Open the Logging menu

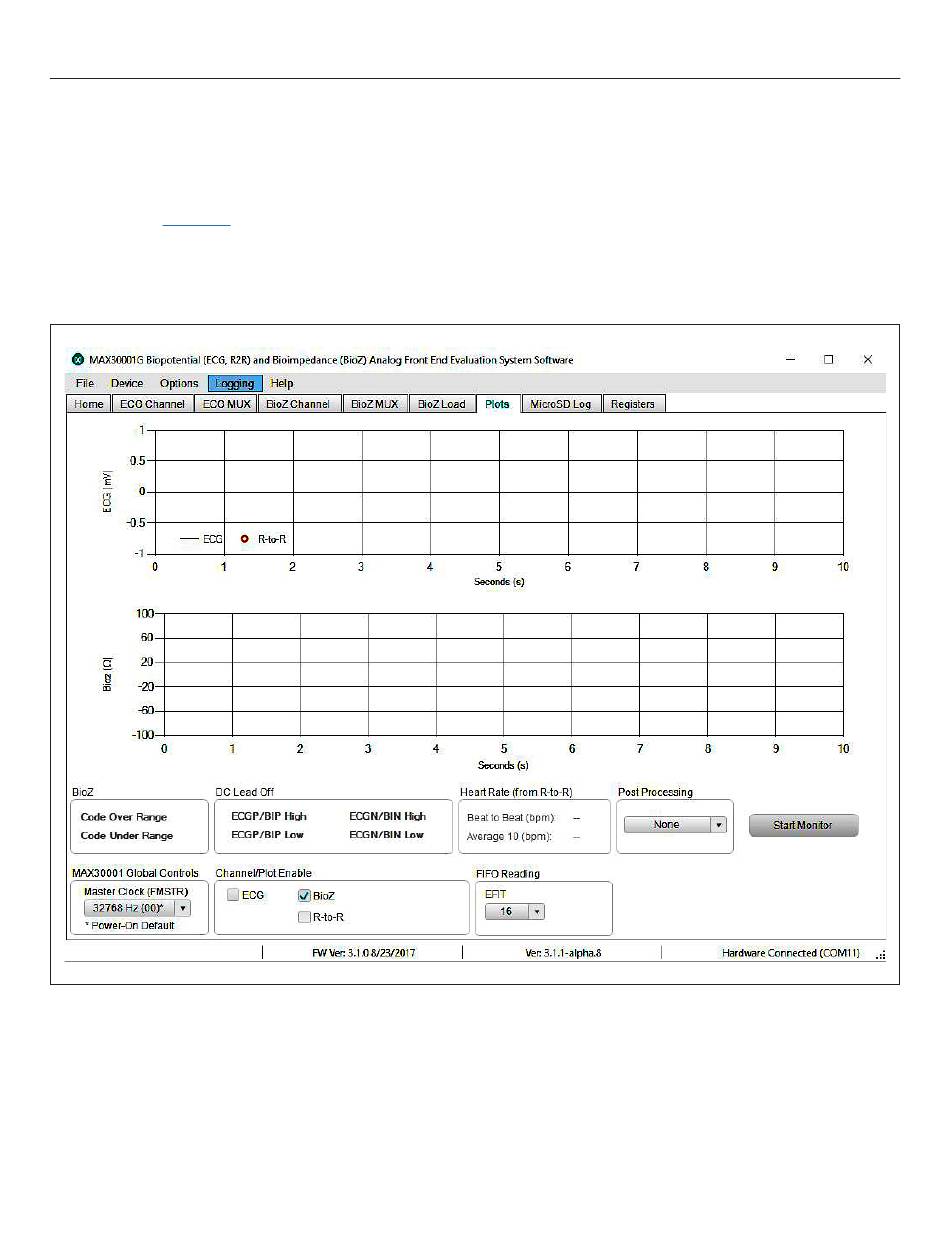coord(235,383)
